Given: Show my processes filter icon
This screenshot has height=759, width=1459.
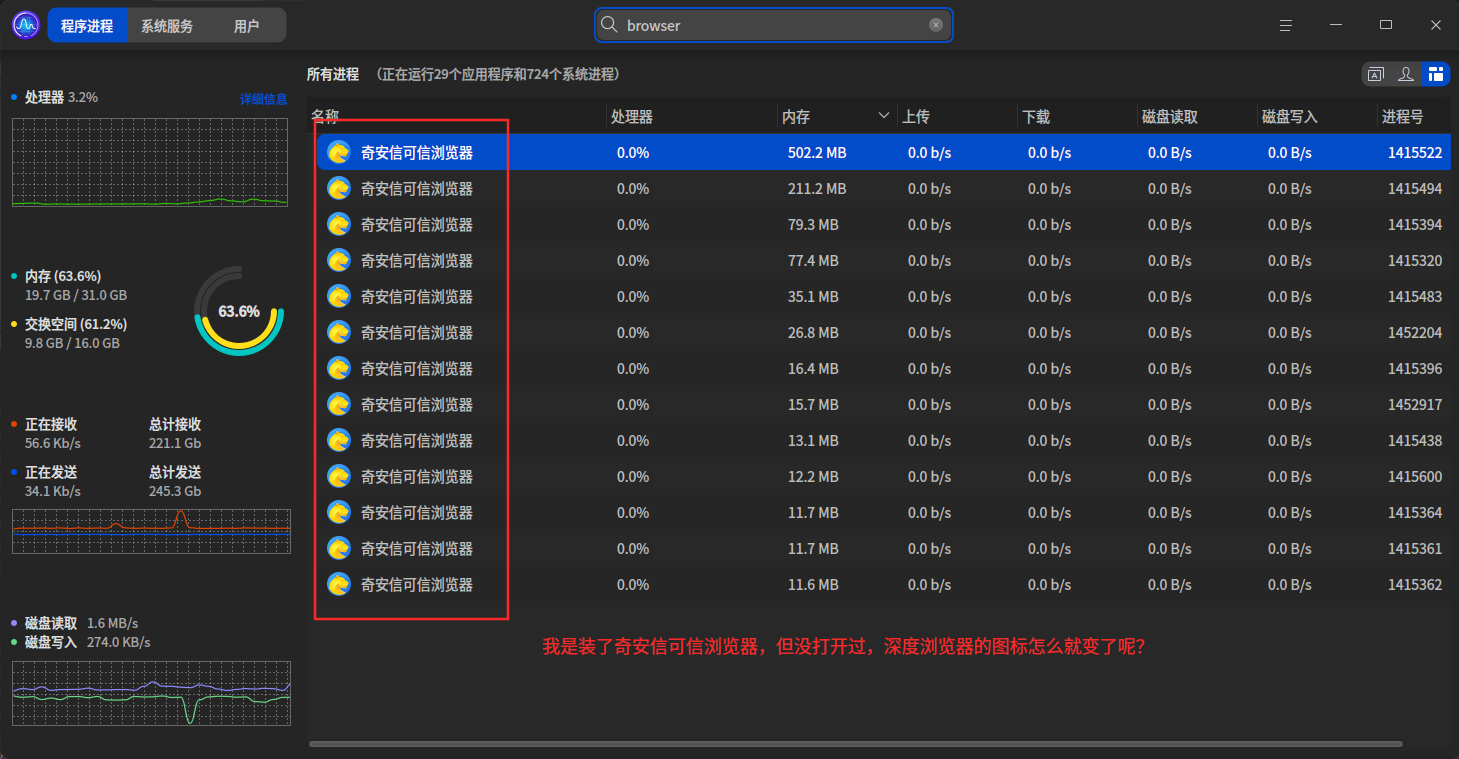Looking at the screenshot, I should (1406, 74).
